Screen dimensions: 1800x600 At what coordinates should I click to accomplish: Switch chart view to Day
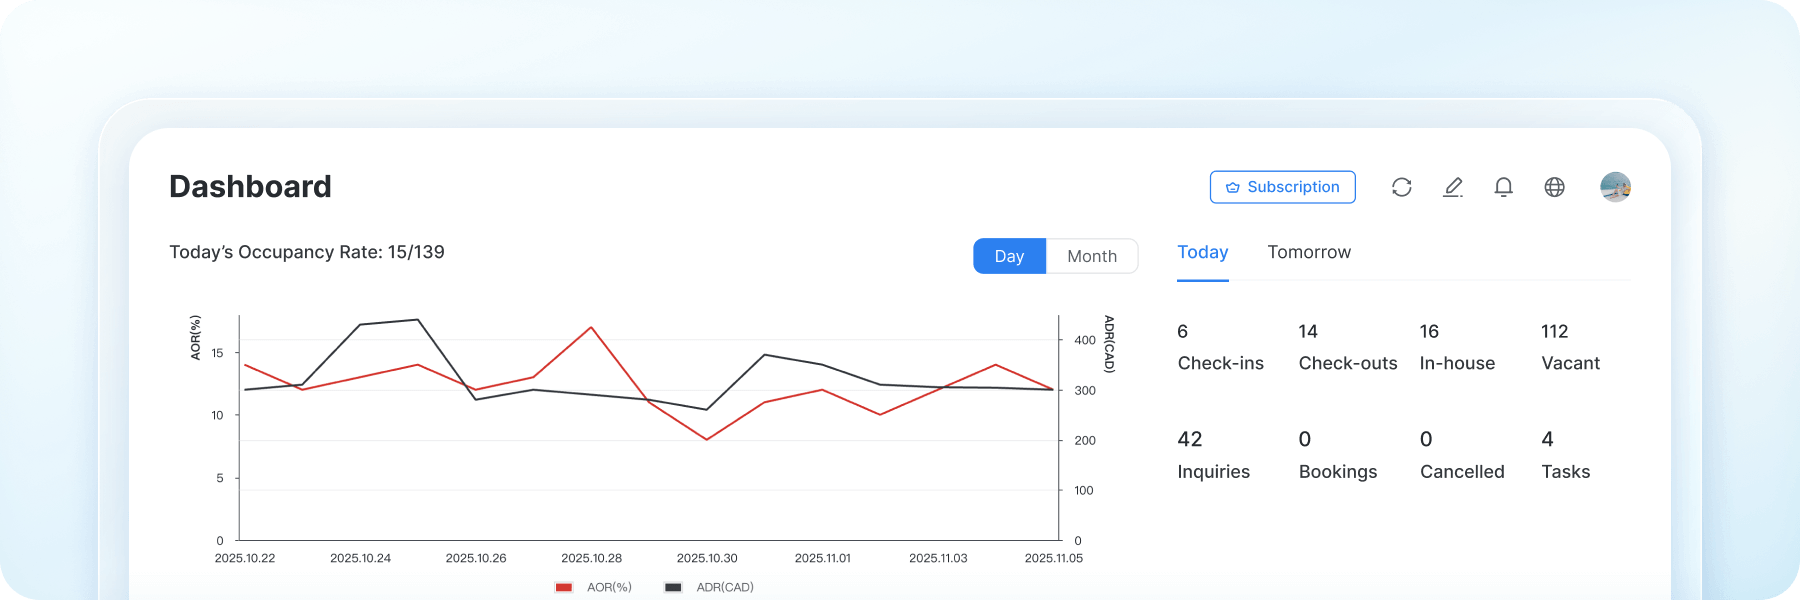pyautogui.click(x=1009, y=256)
